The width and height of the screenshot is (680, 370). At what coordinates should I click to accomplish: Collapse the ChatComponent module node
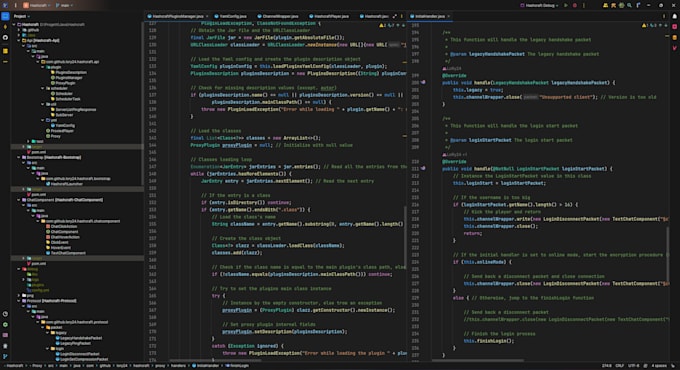tap(19, 200)
